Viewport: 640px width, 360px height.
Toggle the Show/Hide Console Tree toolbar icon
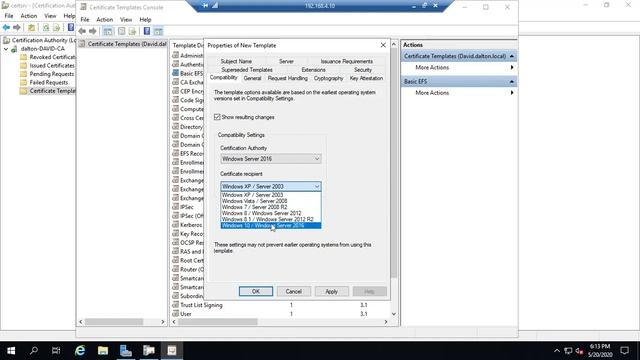pos(108,31)
